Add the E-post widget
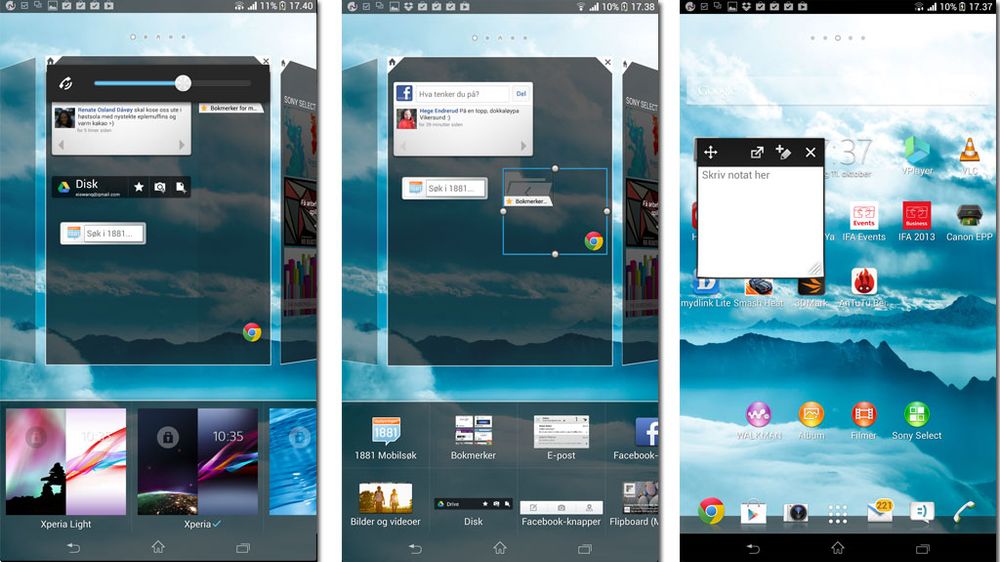This screenshot has width=1000, height=562. (x=561, y=438)
